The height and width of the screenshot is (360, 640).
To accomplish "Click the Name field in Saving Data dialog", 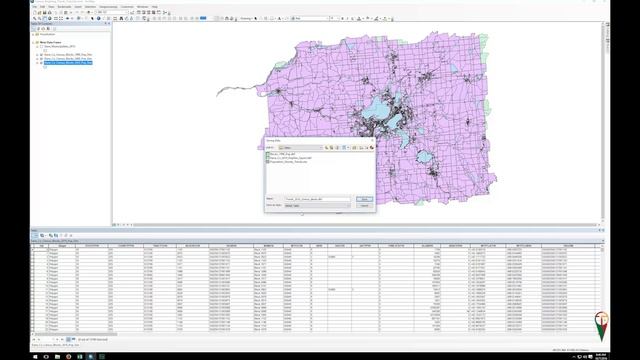I will 317,199.
